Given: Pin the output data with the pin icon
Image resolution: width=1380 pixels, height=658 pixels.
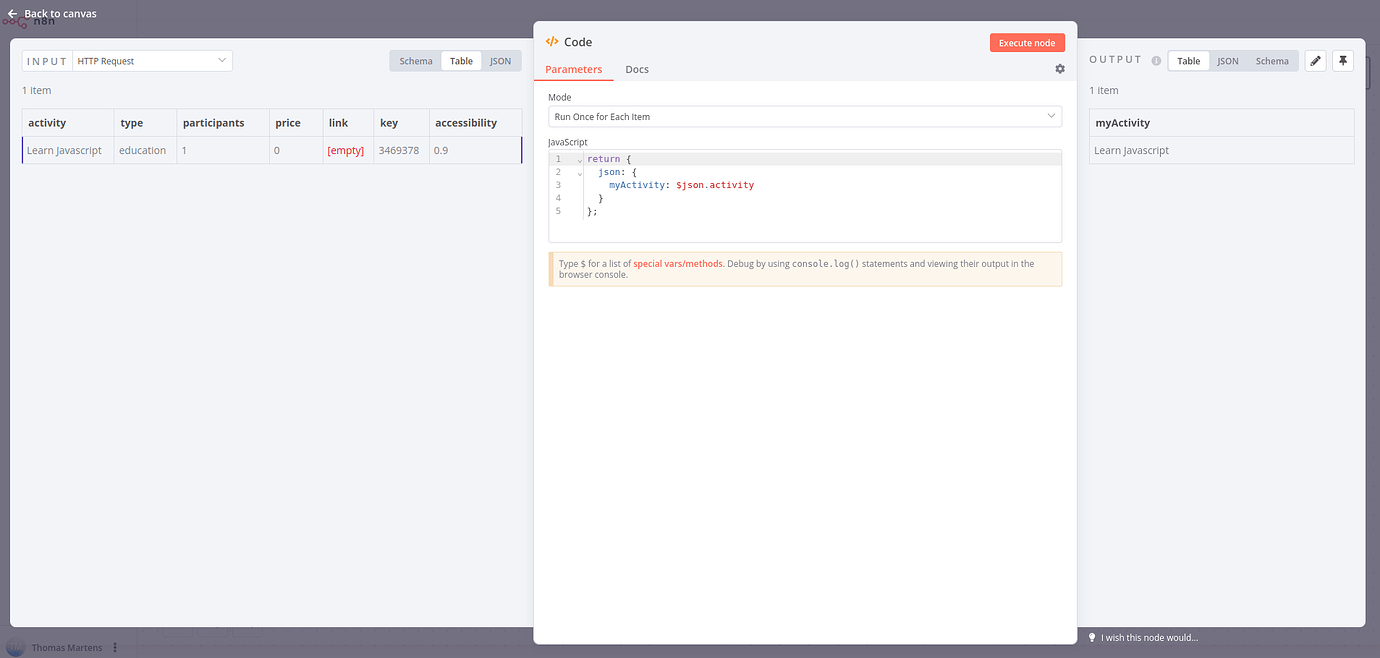Looking at the screenshot, I should (1342, 60).
